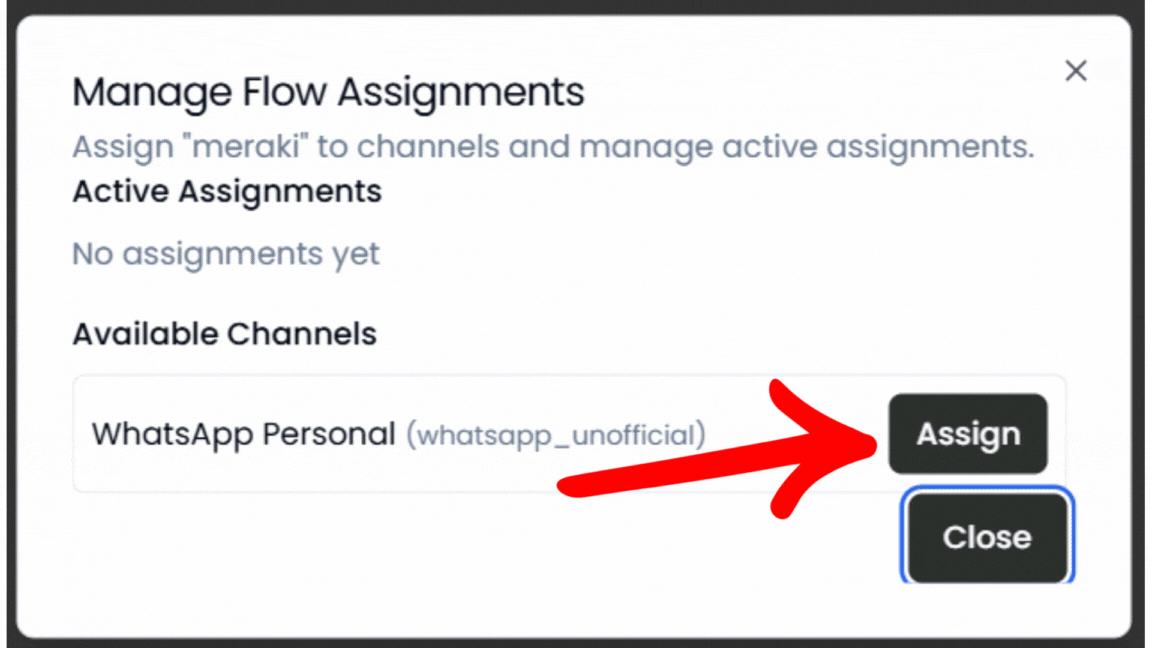Click the Active Assignments heading
The image size is (1152, 648).
click(x=227, y=190)
